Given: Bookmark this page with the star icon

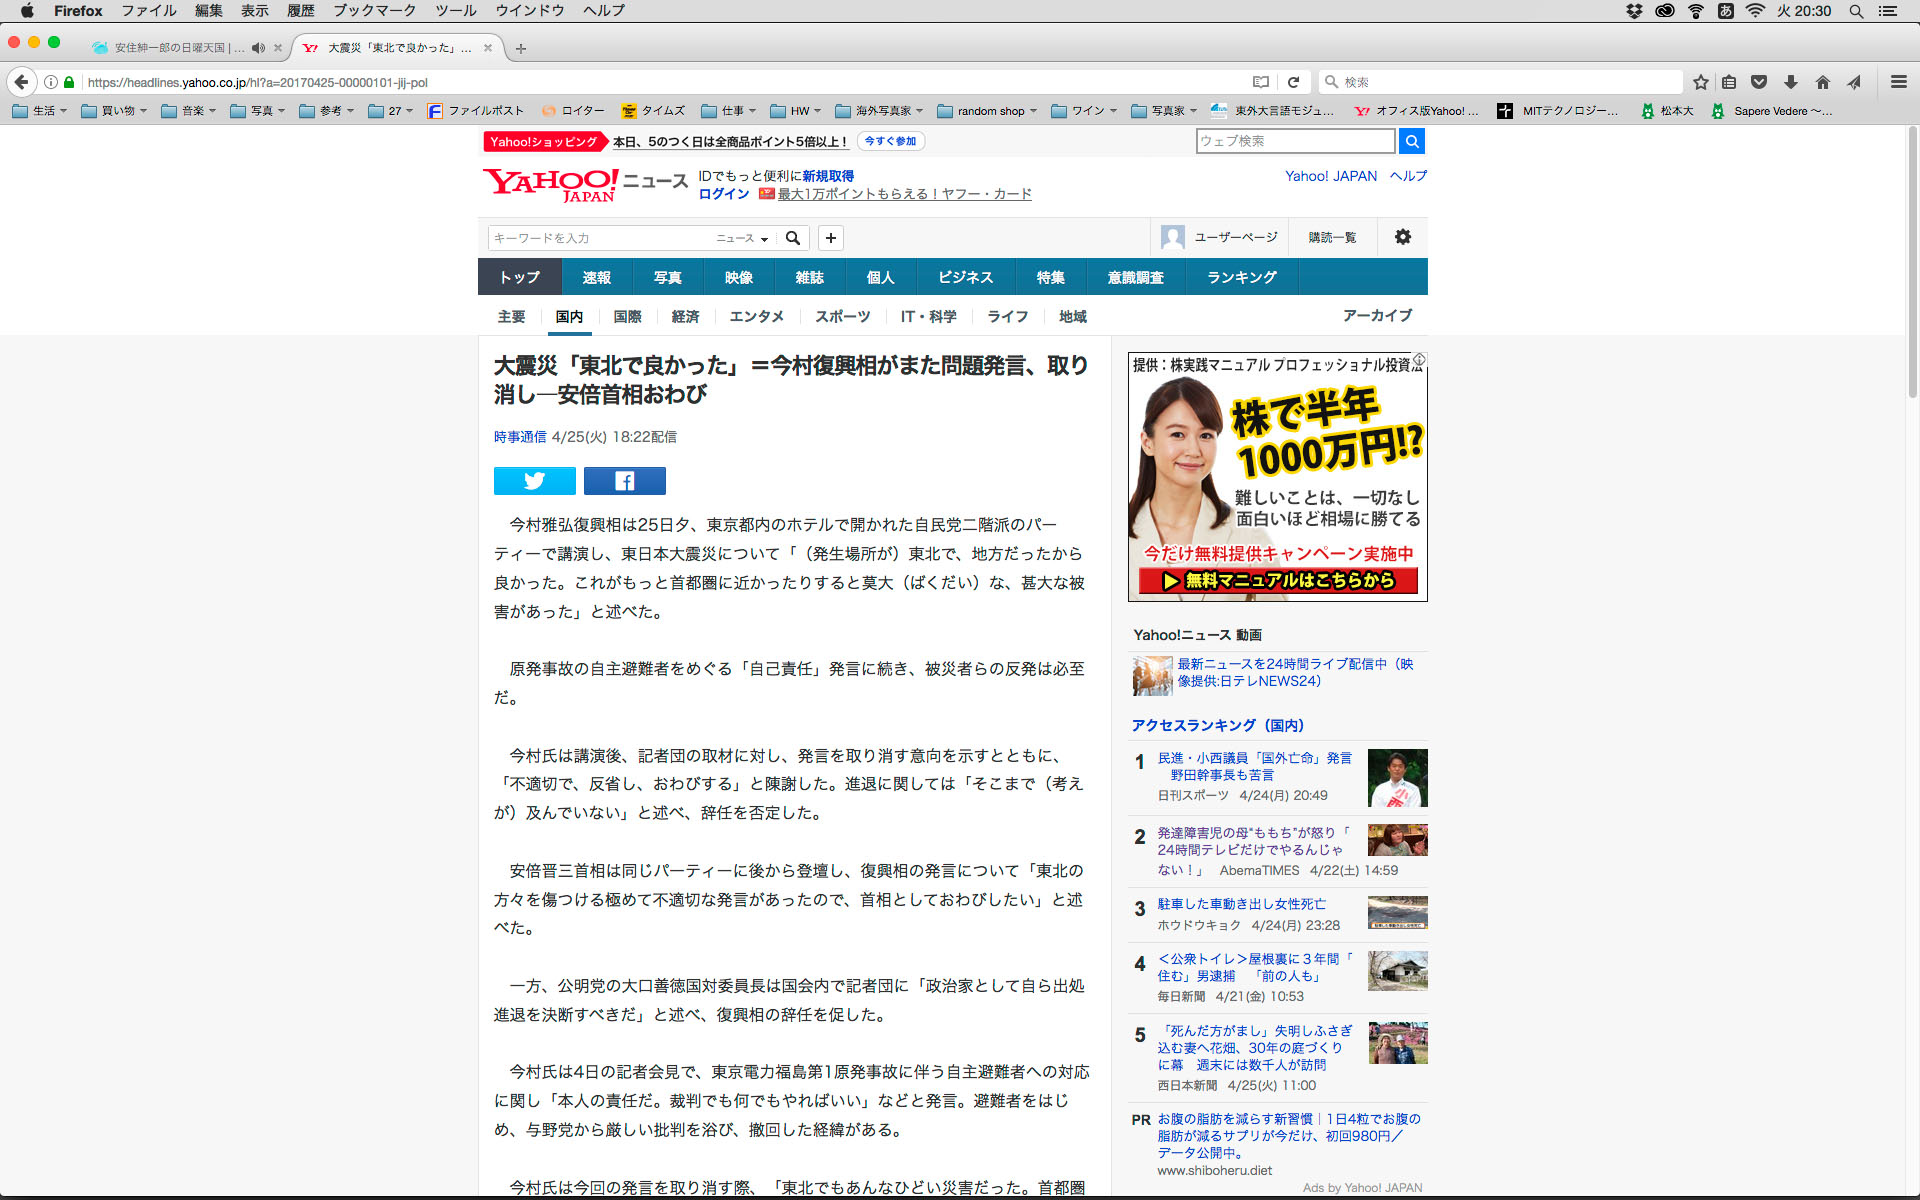Looking at the screenshot, I should [1700, 82].
